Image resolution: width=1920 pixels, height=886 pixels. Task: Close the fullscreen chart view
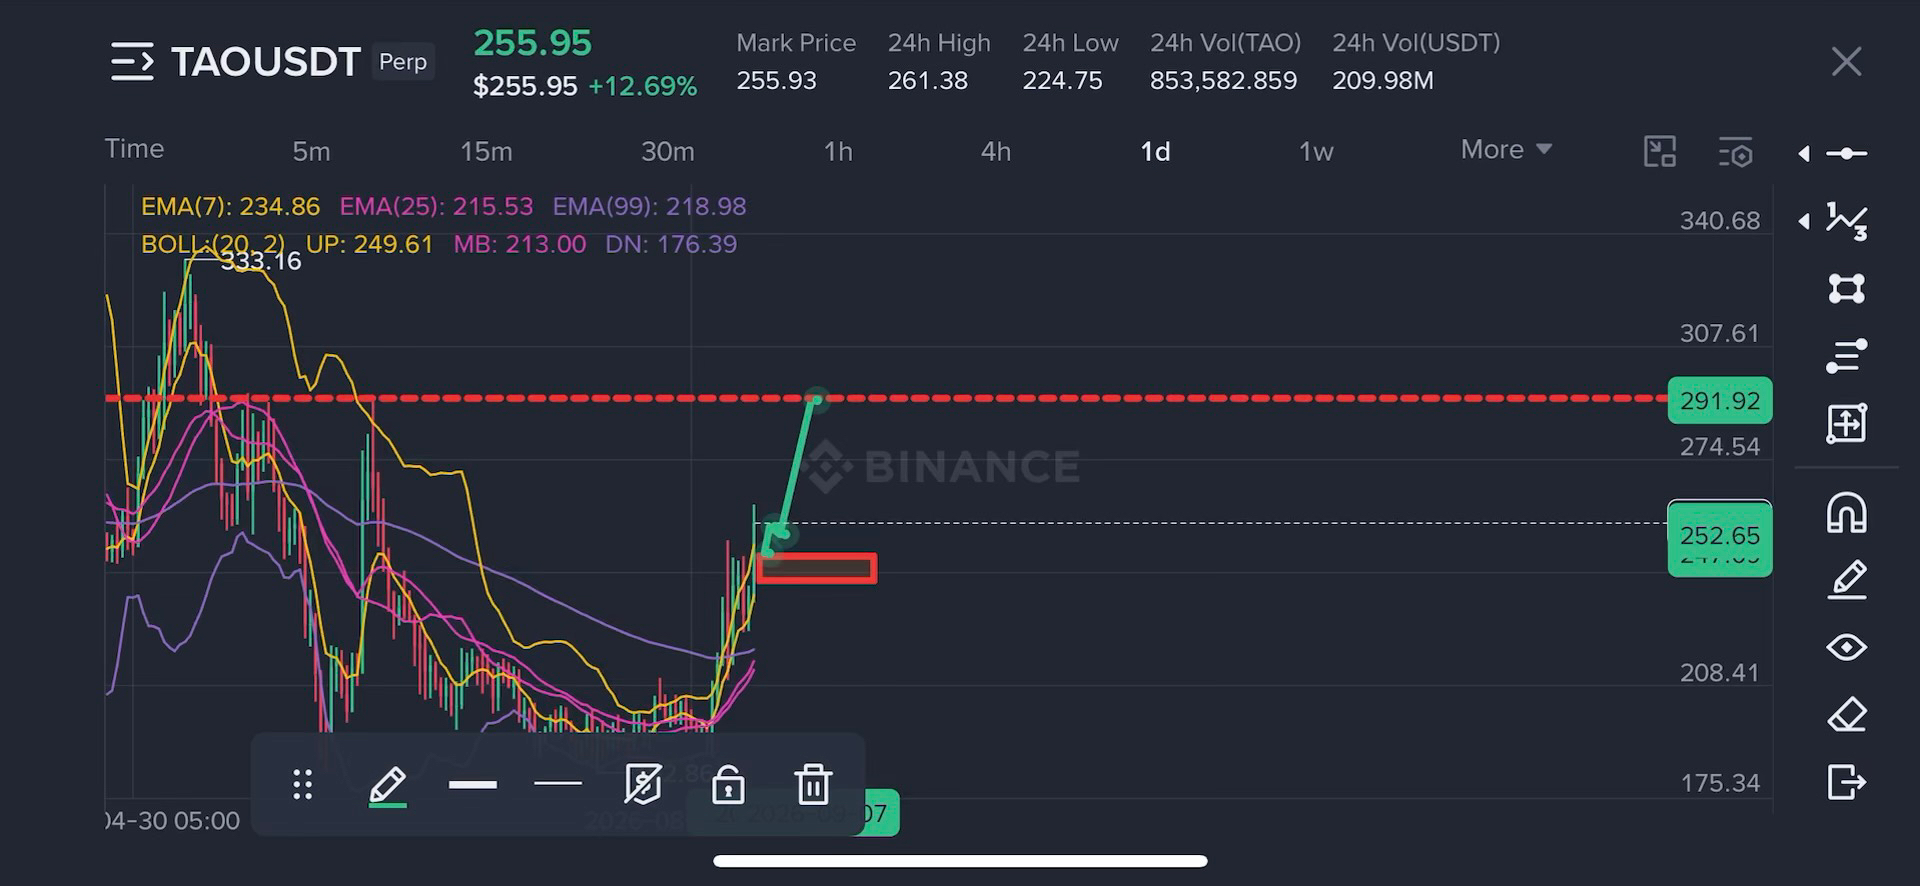(x=1846, y=62)
